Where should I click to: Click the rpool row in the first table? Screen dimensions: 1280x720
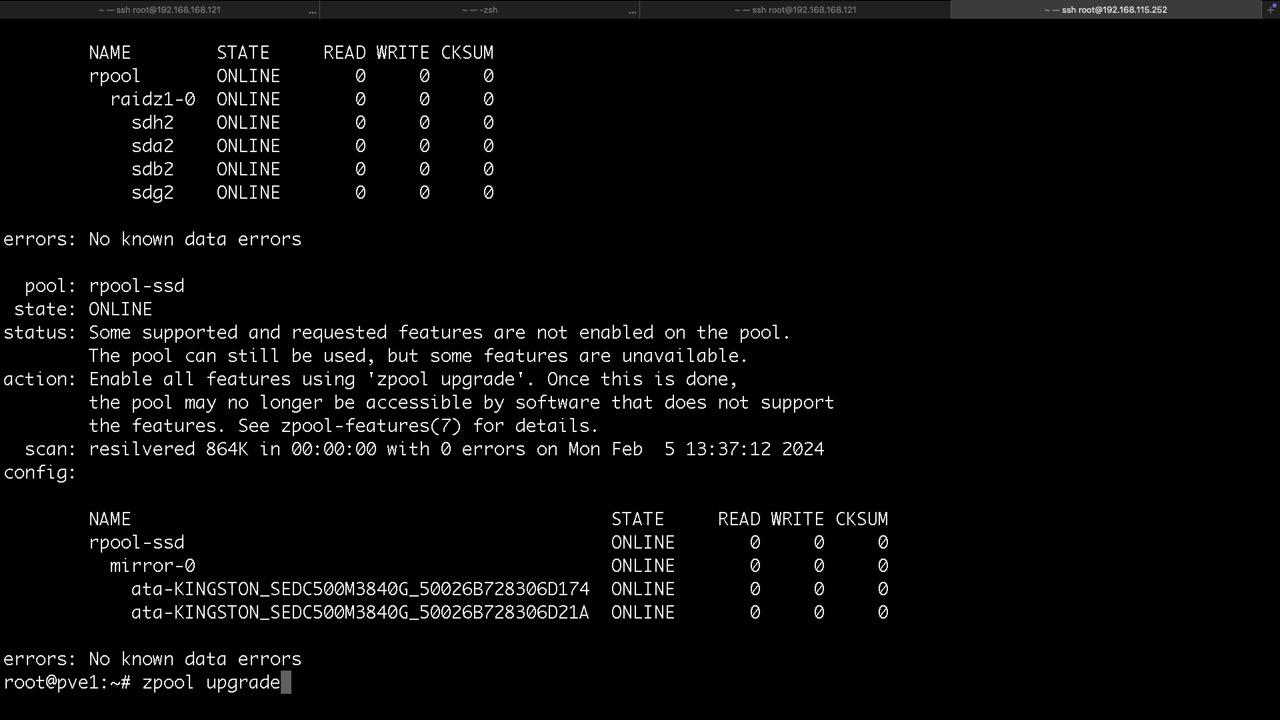pos(291,76)
